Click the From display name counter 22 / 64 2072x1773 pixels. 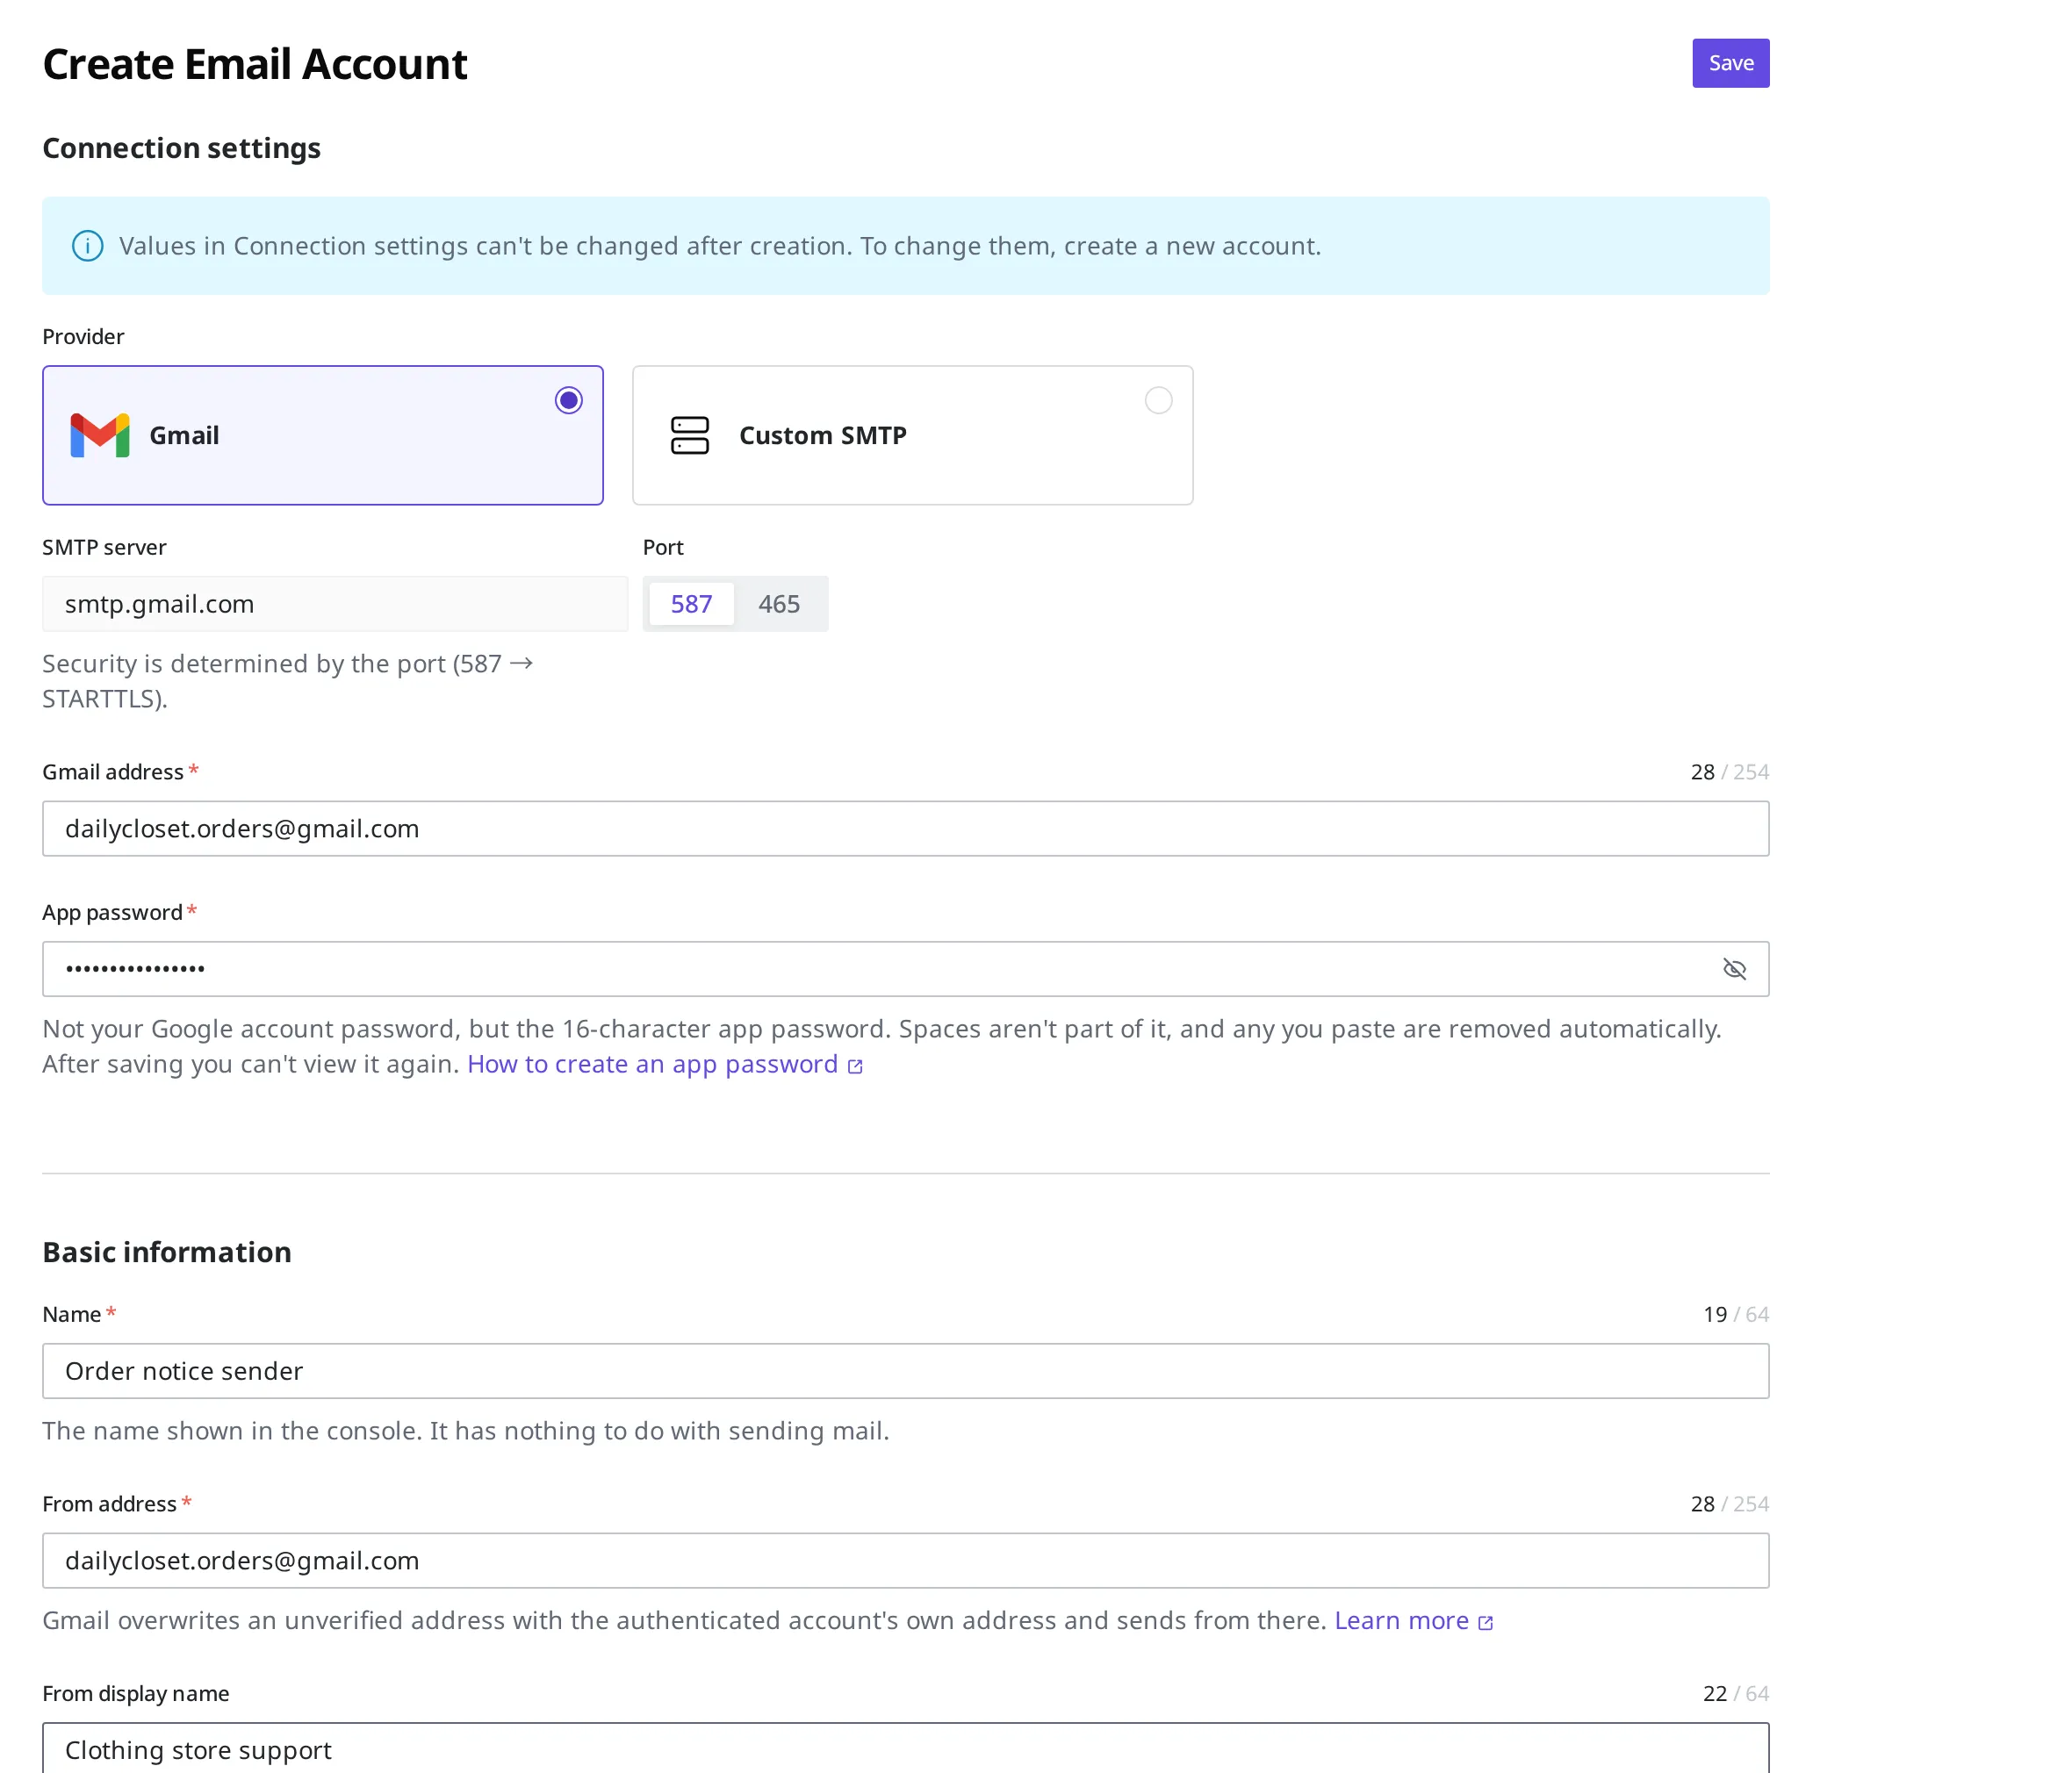(1735, 1693)
